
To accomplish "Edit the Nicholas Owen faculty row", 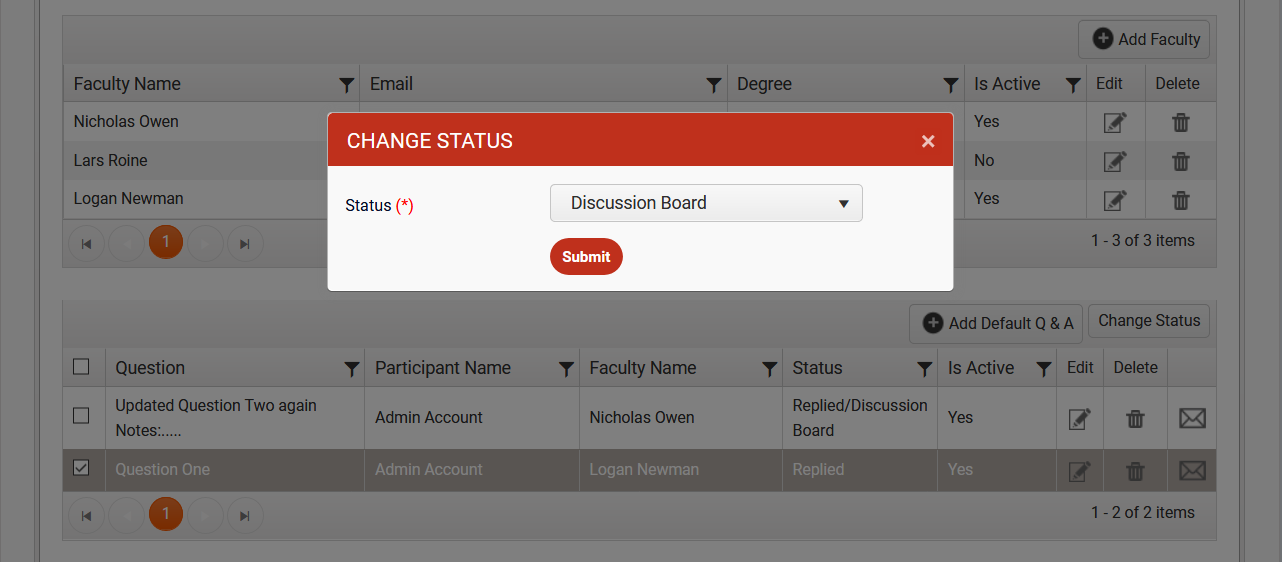I will coord(1115,122).
